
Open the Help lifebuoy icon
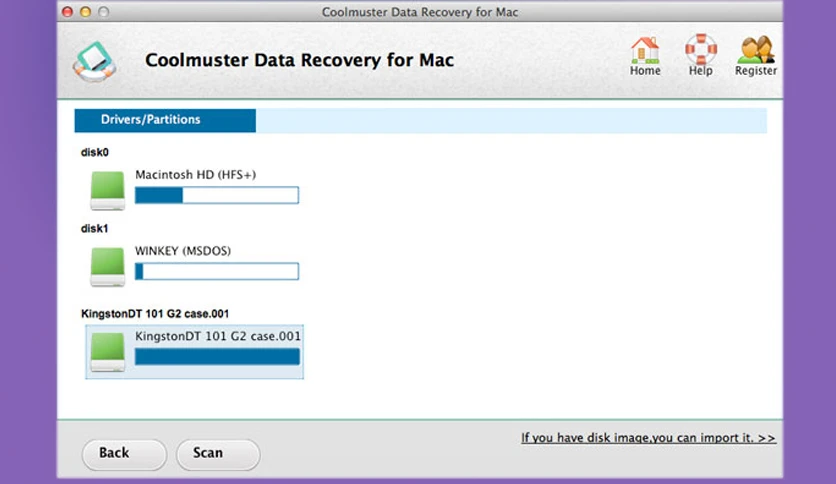tap(701, 49)
